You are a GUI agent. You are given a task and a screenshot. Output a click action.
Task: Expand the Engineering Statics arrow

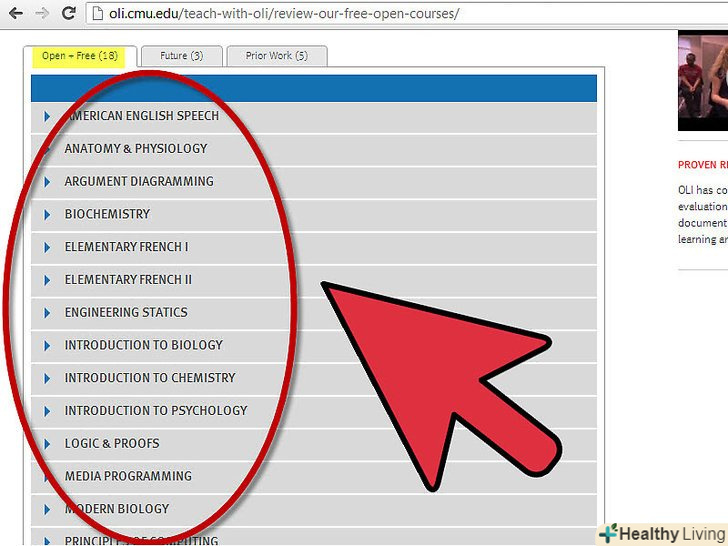coord(47,313)
